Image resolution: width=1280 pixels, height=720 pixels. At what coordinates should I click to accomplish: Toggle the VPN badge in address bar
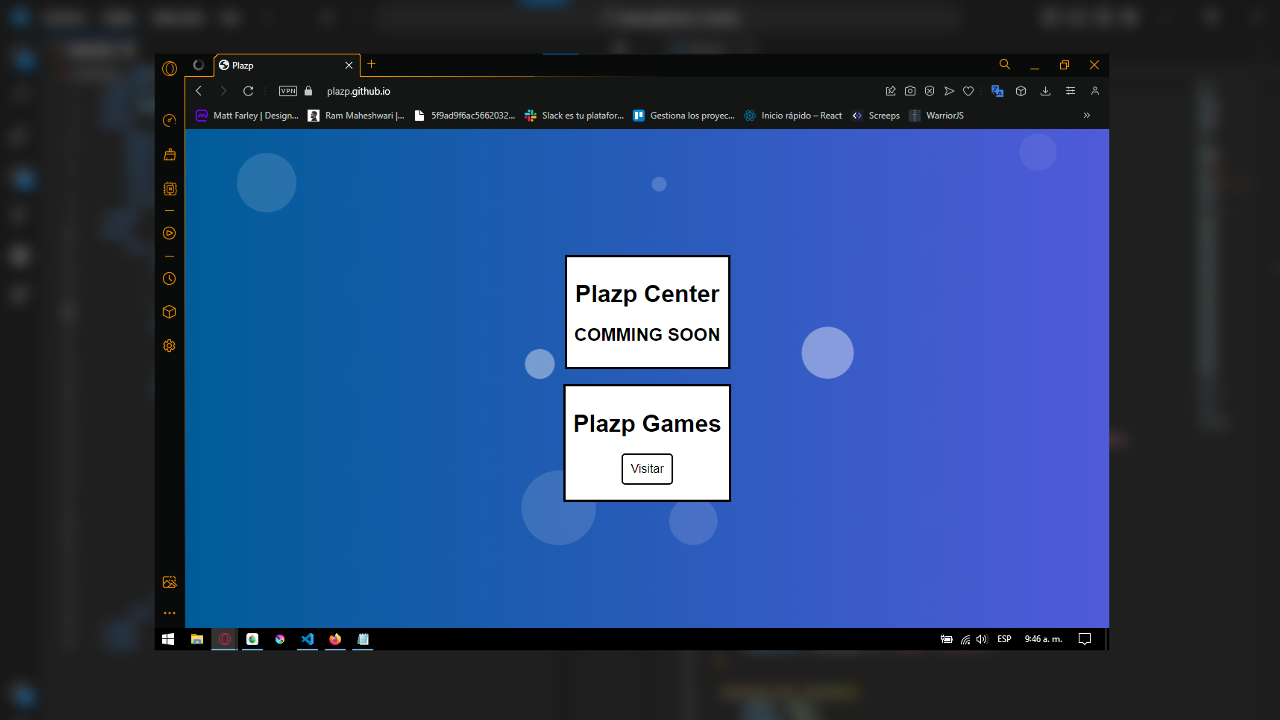(x=288, y=91)
